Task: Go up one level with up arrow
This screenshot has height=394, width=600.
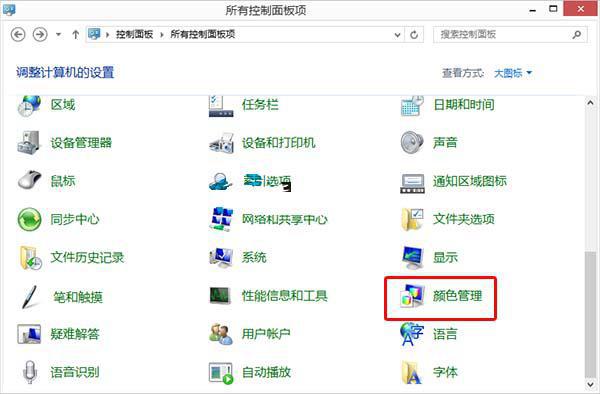Action: point(75,35)
